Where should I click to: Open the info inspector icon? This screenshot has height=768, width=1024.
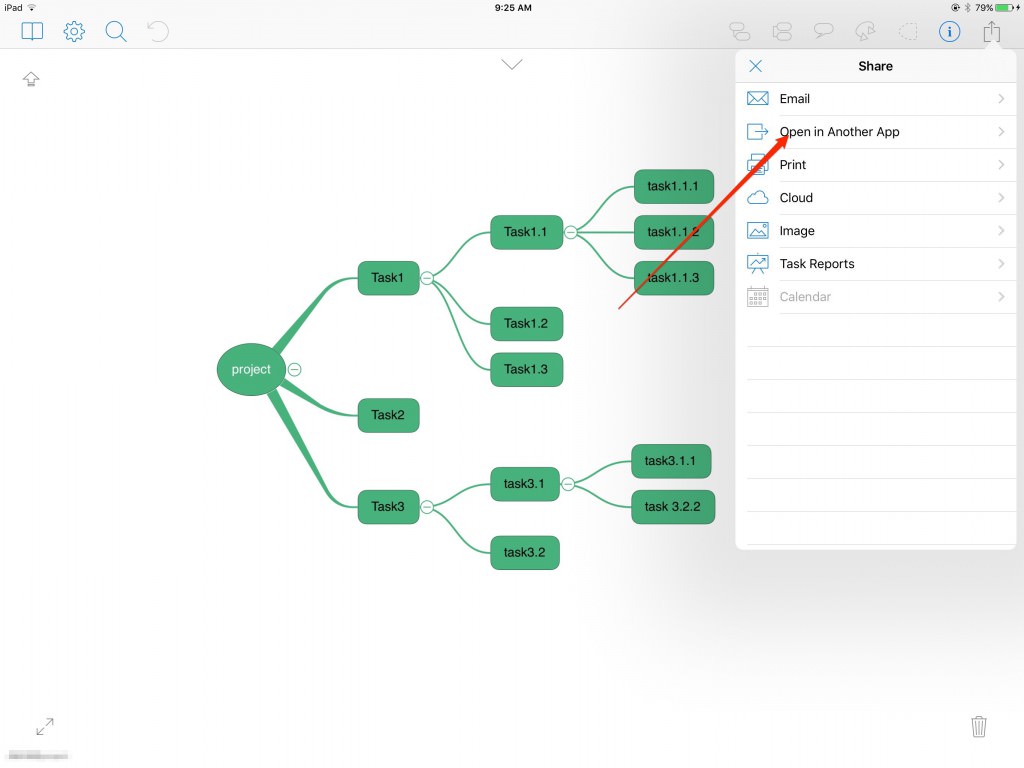[x=949, y=32]
